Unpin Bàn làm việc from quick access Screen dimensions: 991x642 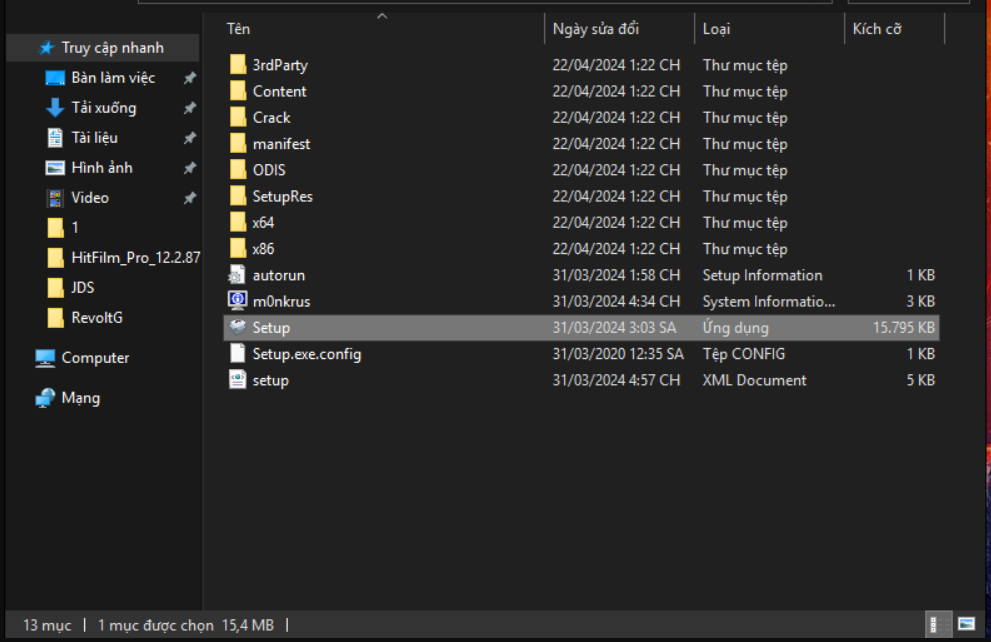pos(189,78)
